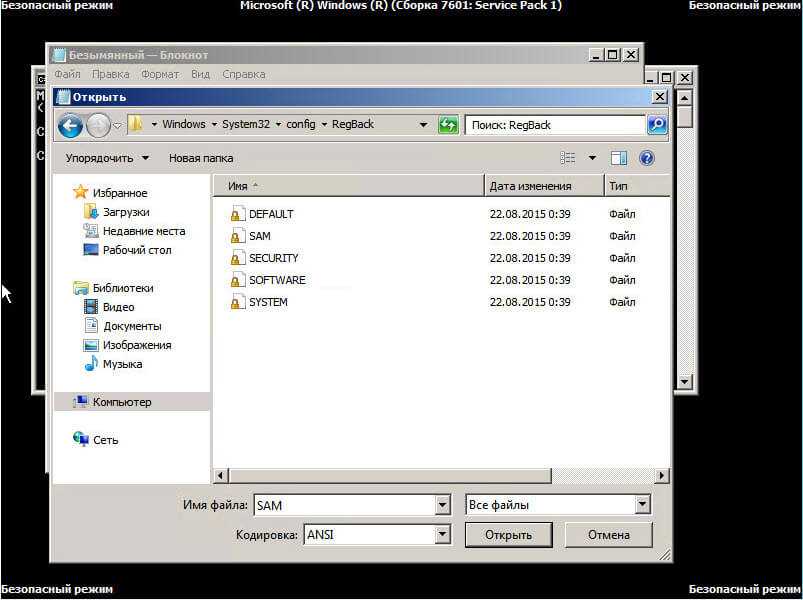The width and height of the screenshot is (803, 600).
Task: Open the Правка menu in Notepad
Action: coord(111,74)
